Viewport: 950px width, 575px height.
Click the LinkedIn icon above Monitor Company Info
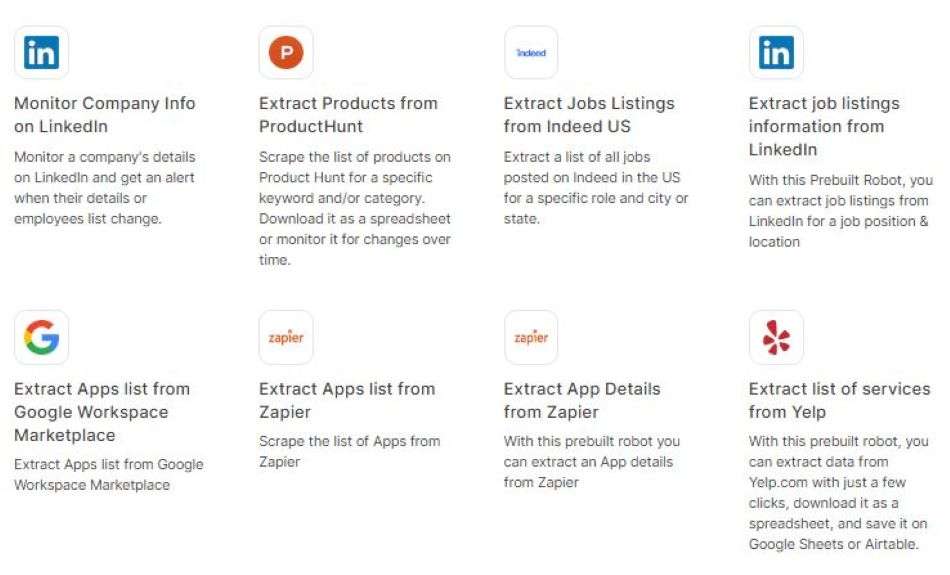[x=41, y=53]
